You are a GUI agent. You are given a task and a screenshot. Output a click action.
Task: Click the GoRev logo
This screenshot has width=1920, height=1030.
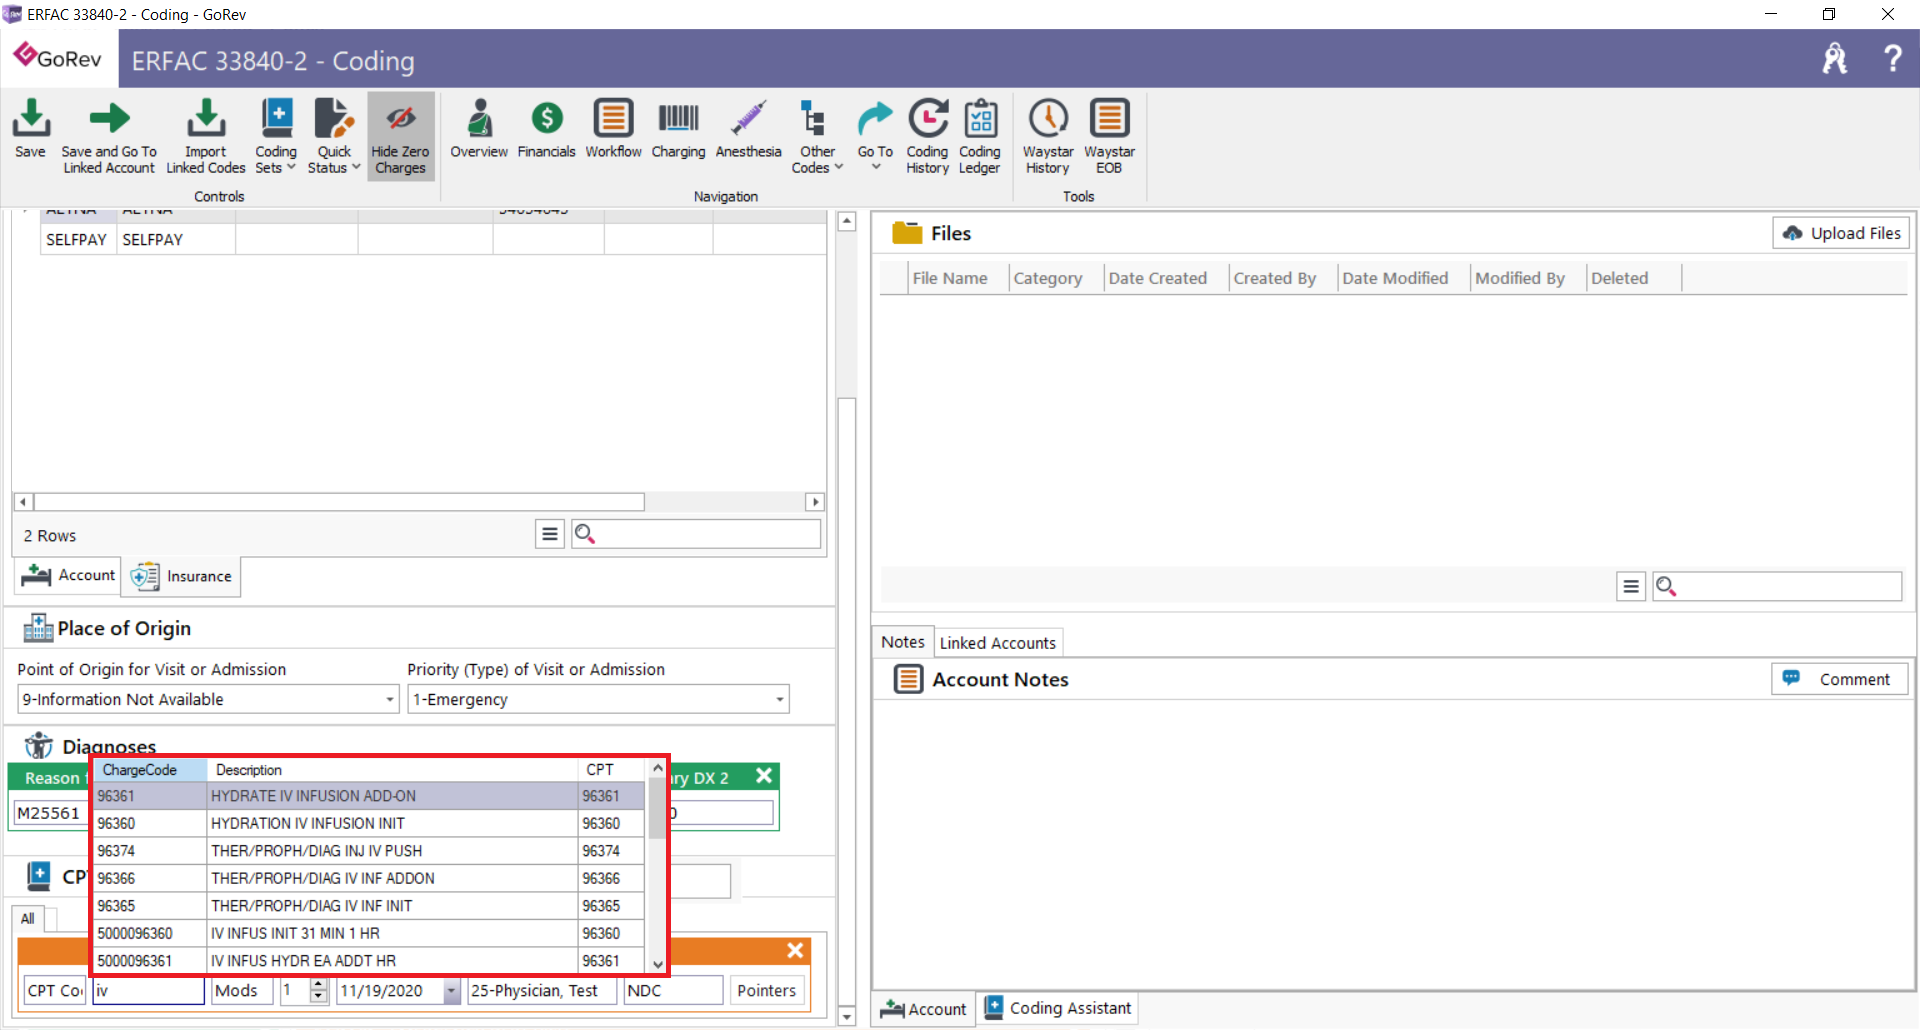[x=58, y=57]
